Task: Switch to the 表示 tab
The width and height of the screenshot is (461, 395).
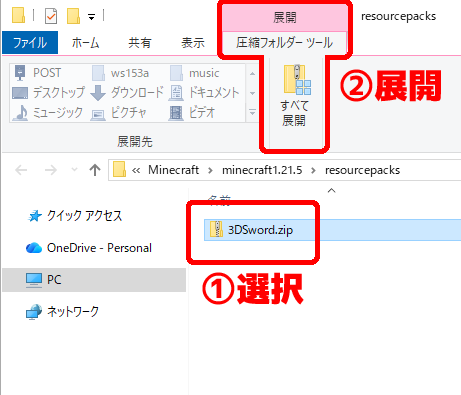Action: tap(193, 43)
